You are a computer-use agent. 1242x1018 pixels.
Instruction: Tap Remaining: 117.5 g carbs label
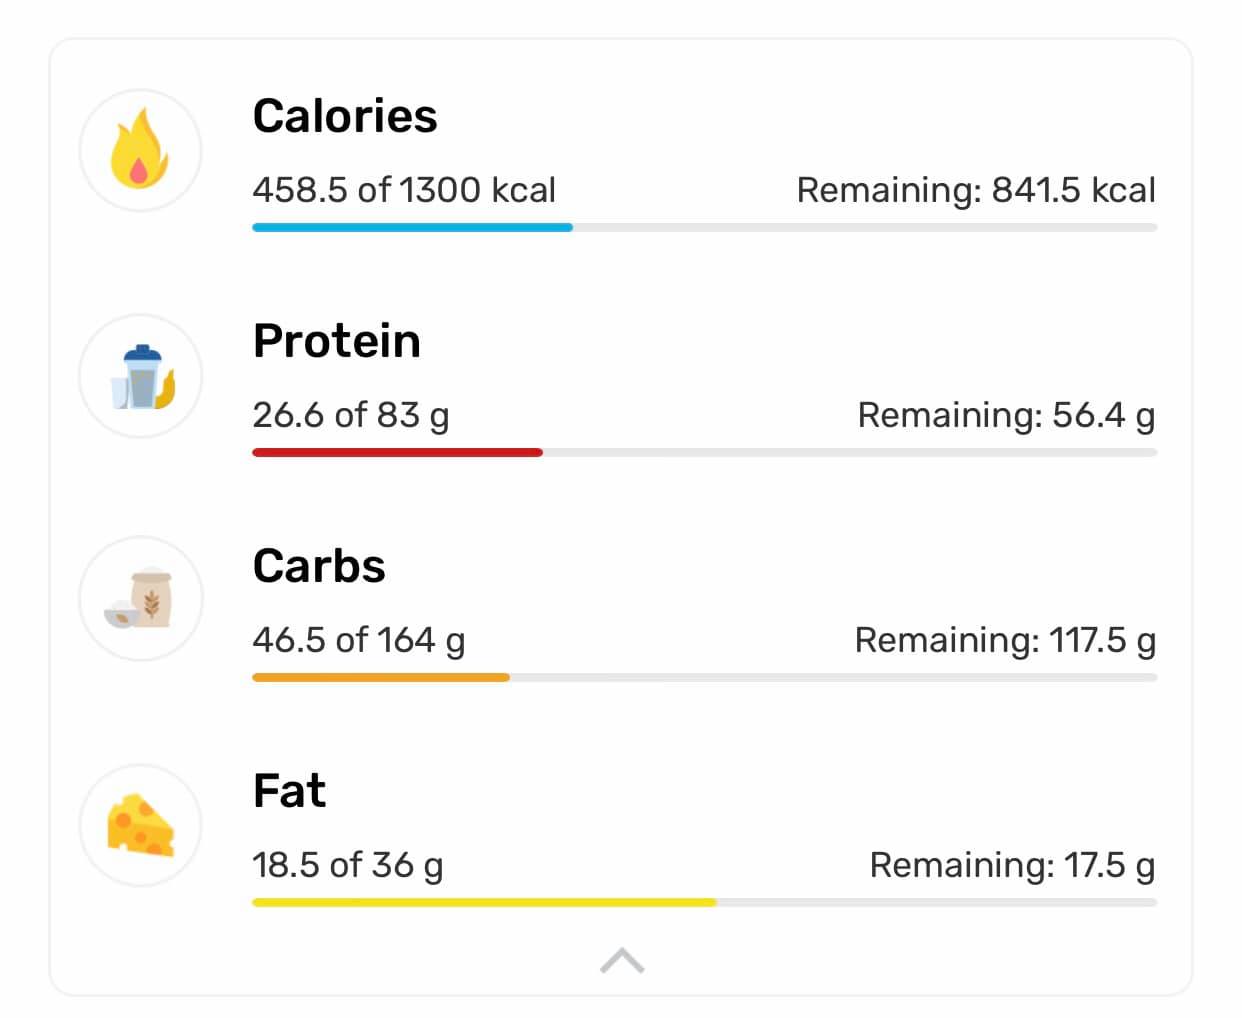coord(1005,640)
